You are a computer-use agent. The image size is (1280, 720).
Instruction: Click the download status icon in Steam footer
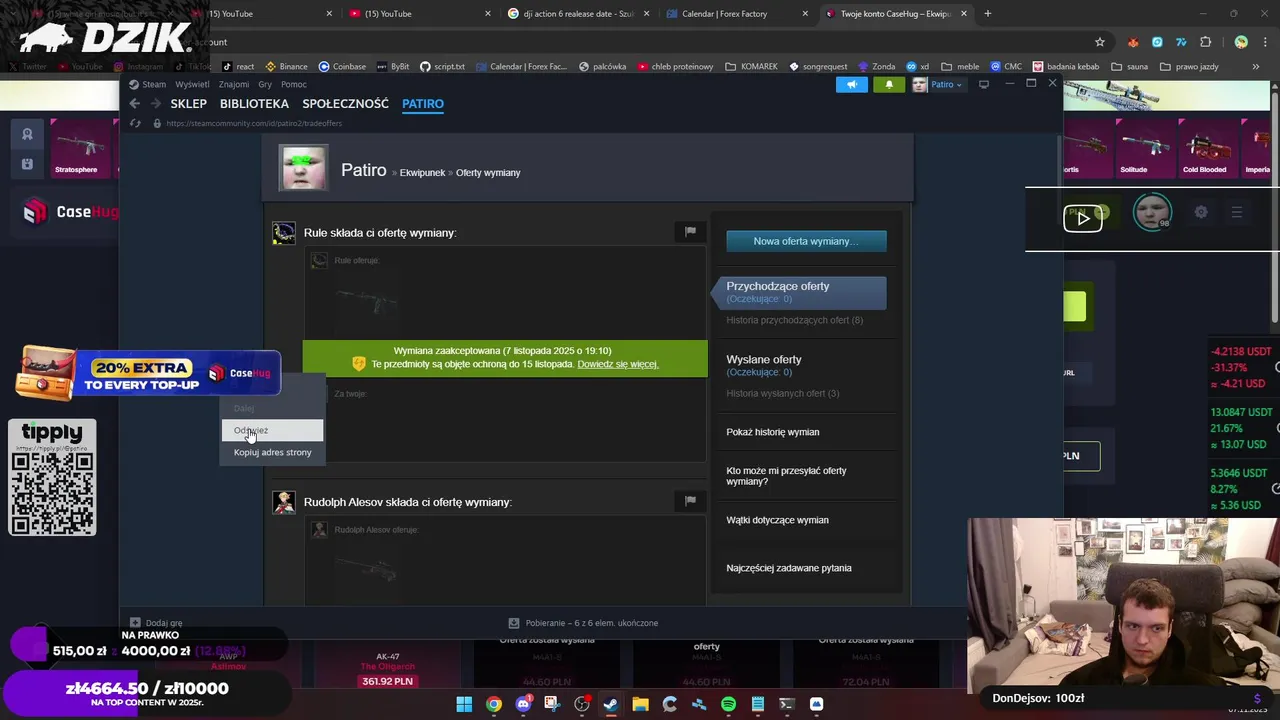click(514, 622)
